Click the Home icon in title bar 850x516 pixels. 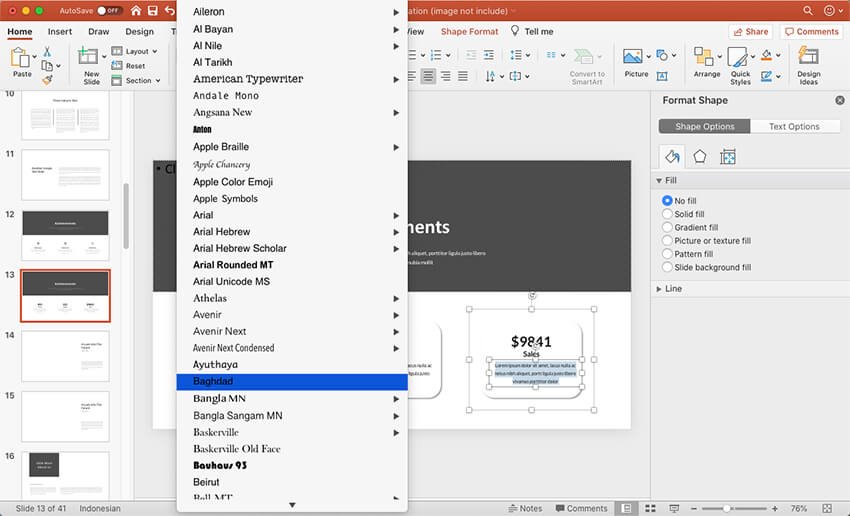pos(136,10)
